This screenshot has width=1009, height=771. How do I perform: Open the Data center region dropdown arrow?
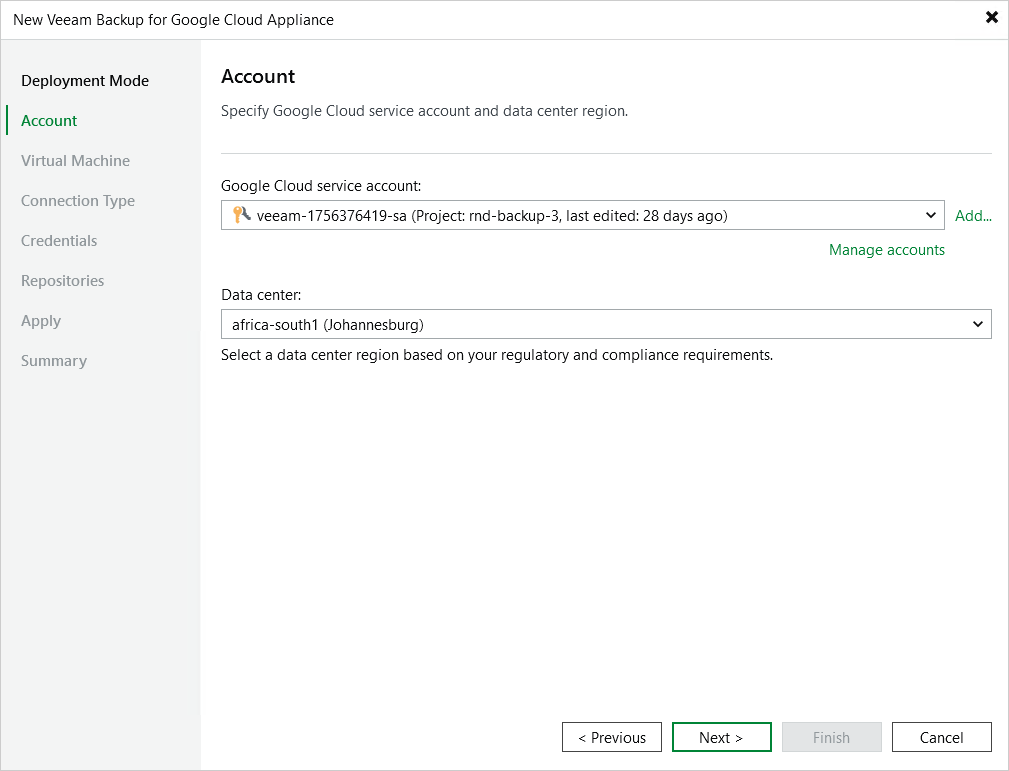coord(977,324)
